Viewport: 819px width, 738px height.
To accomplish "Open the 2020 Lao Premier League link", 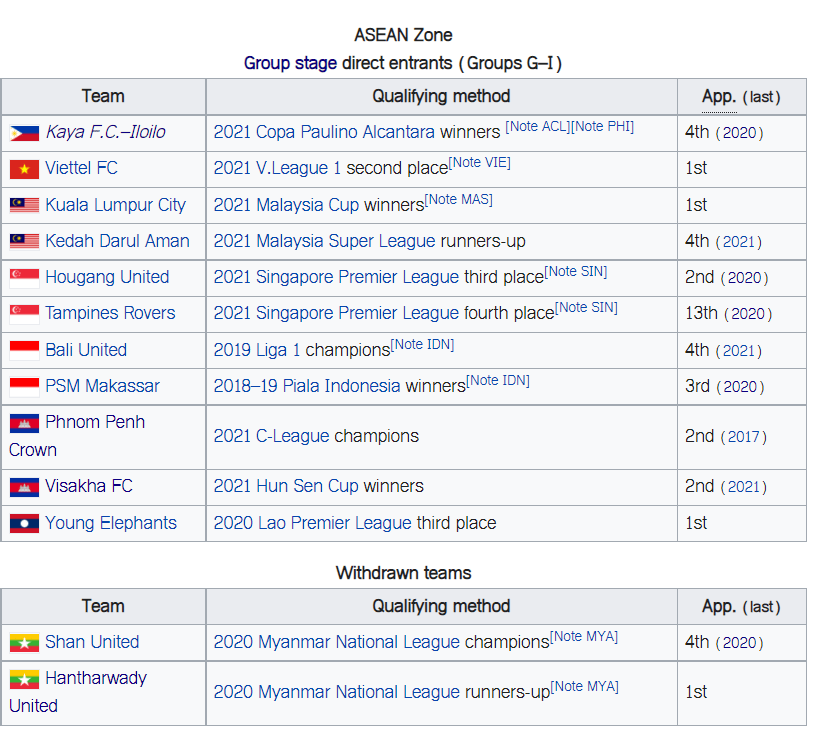I will pyautogui.click(x=312, y=523).
